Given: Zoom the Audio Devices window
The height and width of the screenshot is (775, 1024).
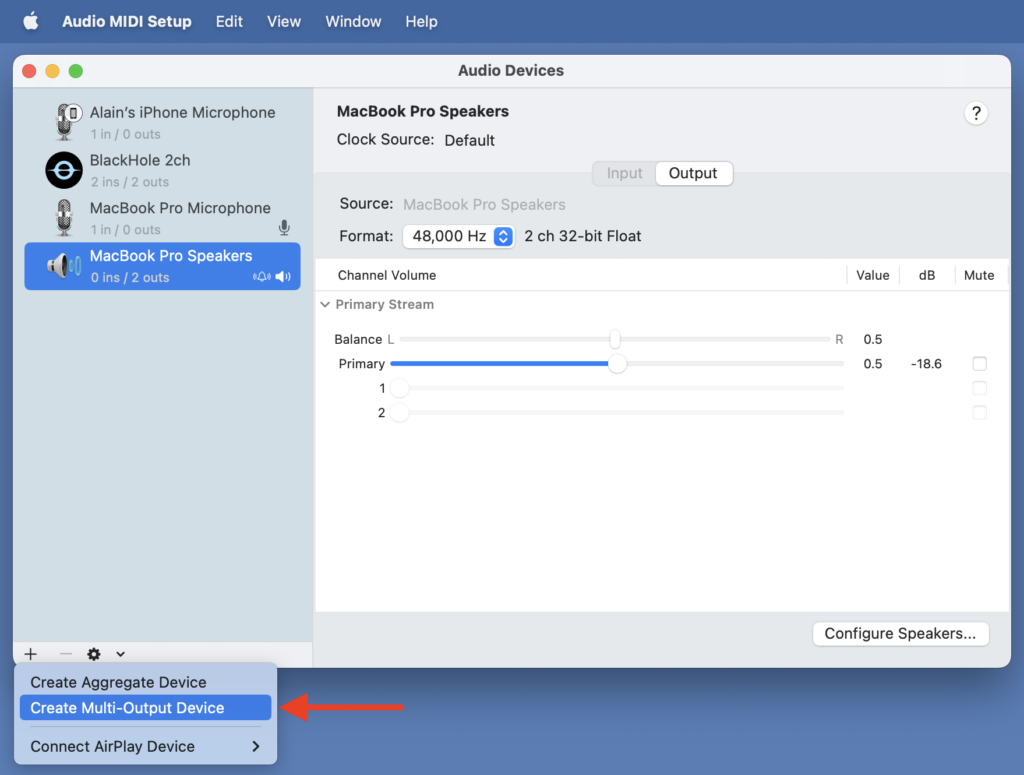Looking at the screenshot, I should click(x=76, y=71).
